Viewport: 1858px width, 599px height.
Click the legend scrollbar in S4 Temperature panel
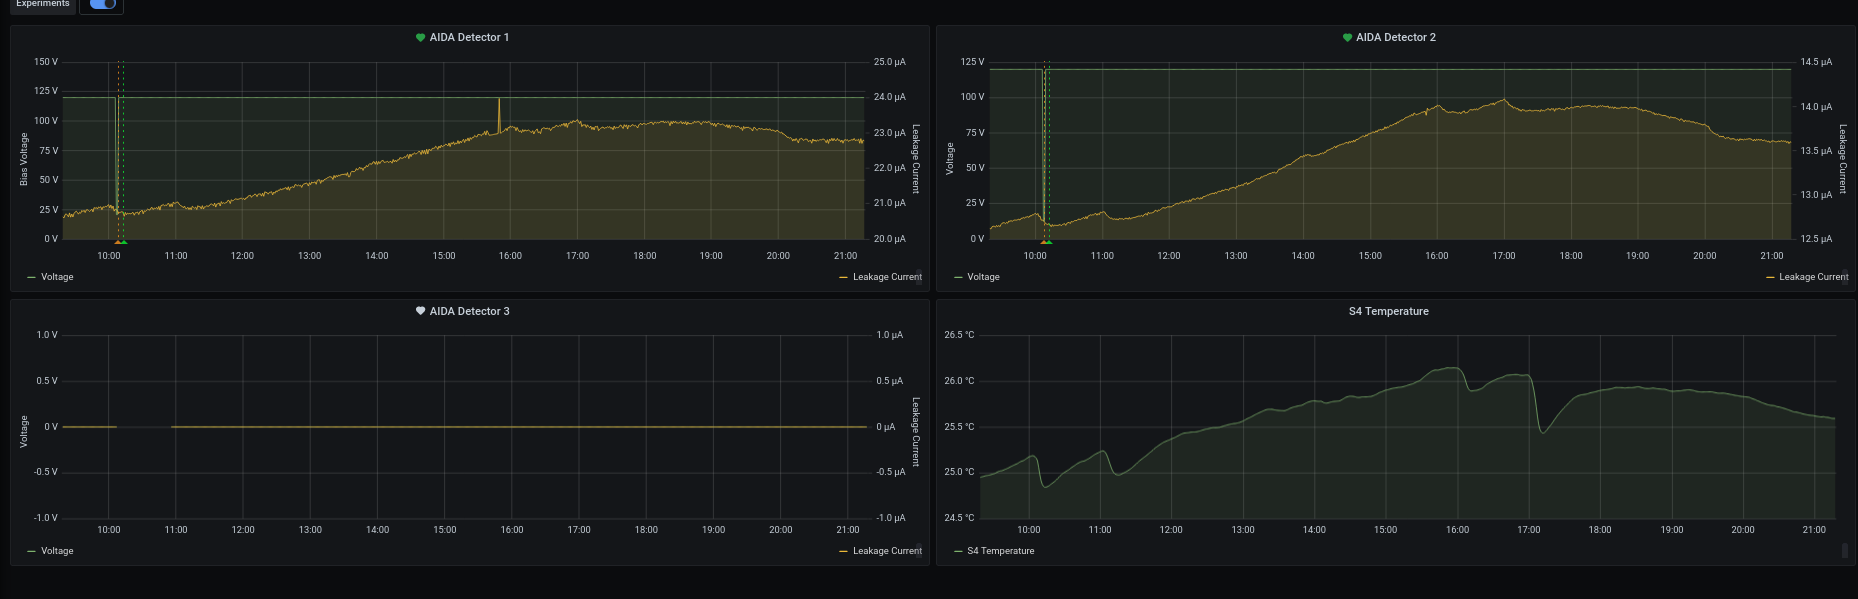1845,551
